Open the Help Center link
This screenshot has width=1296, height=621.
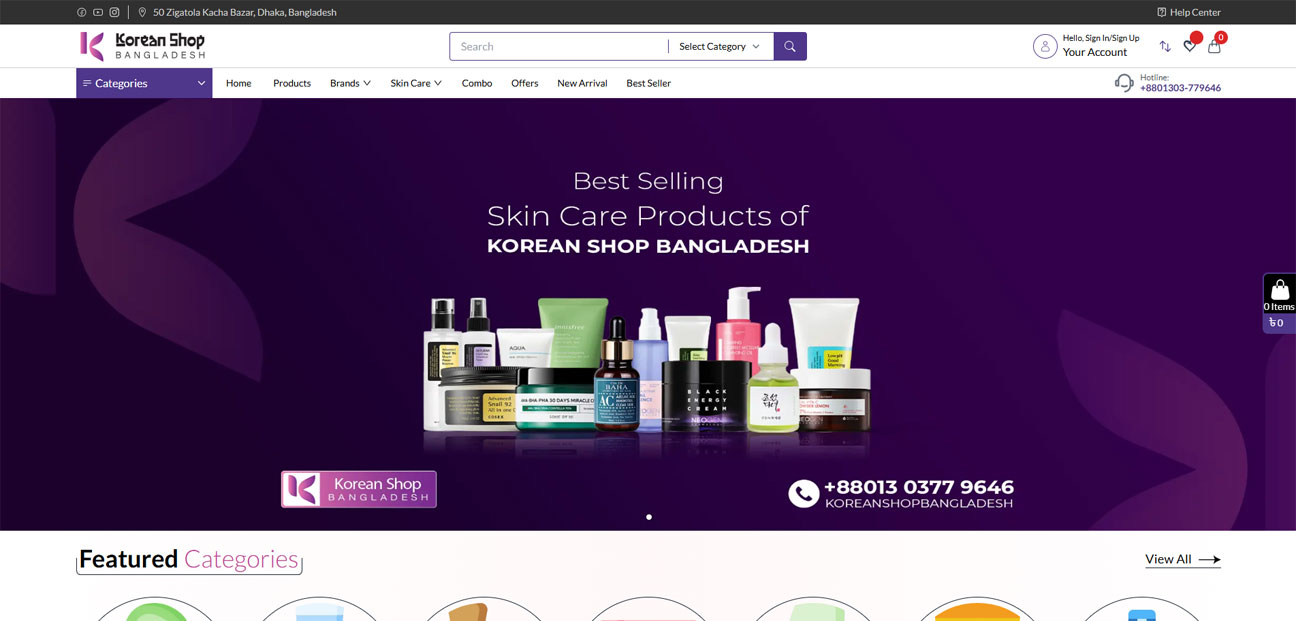(1189, 12)
